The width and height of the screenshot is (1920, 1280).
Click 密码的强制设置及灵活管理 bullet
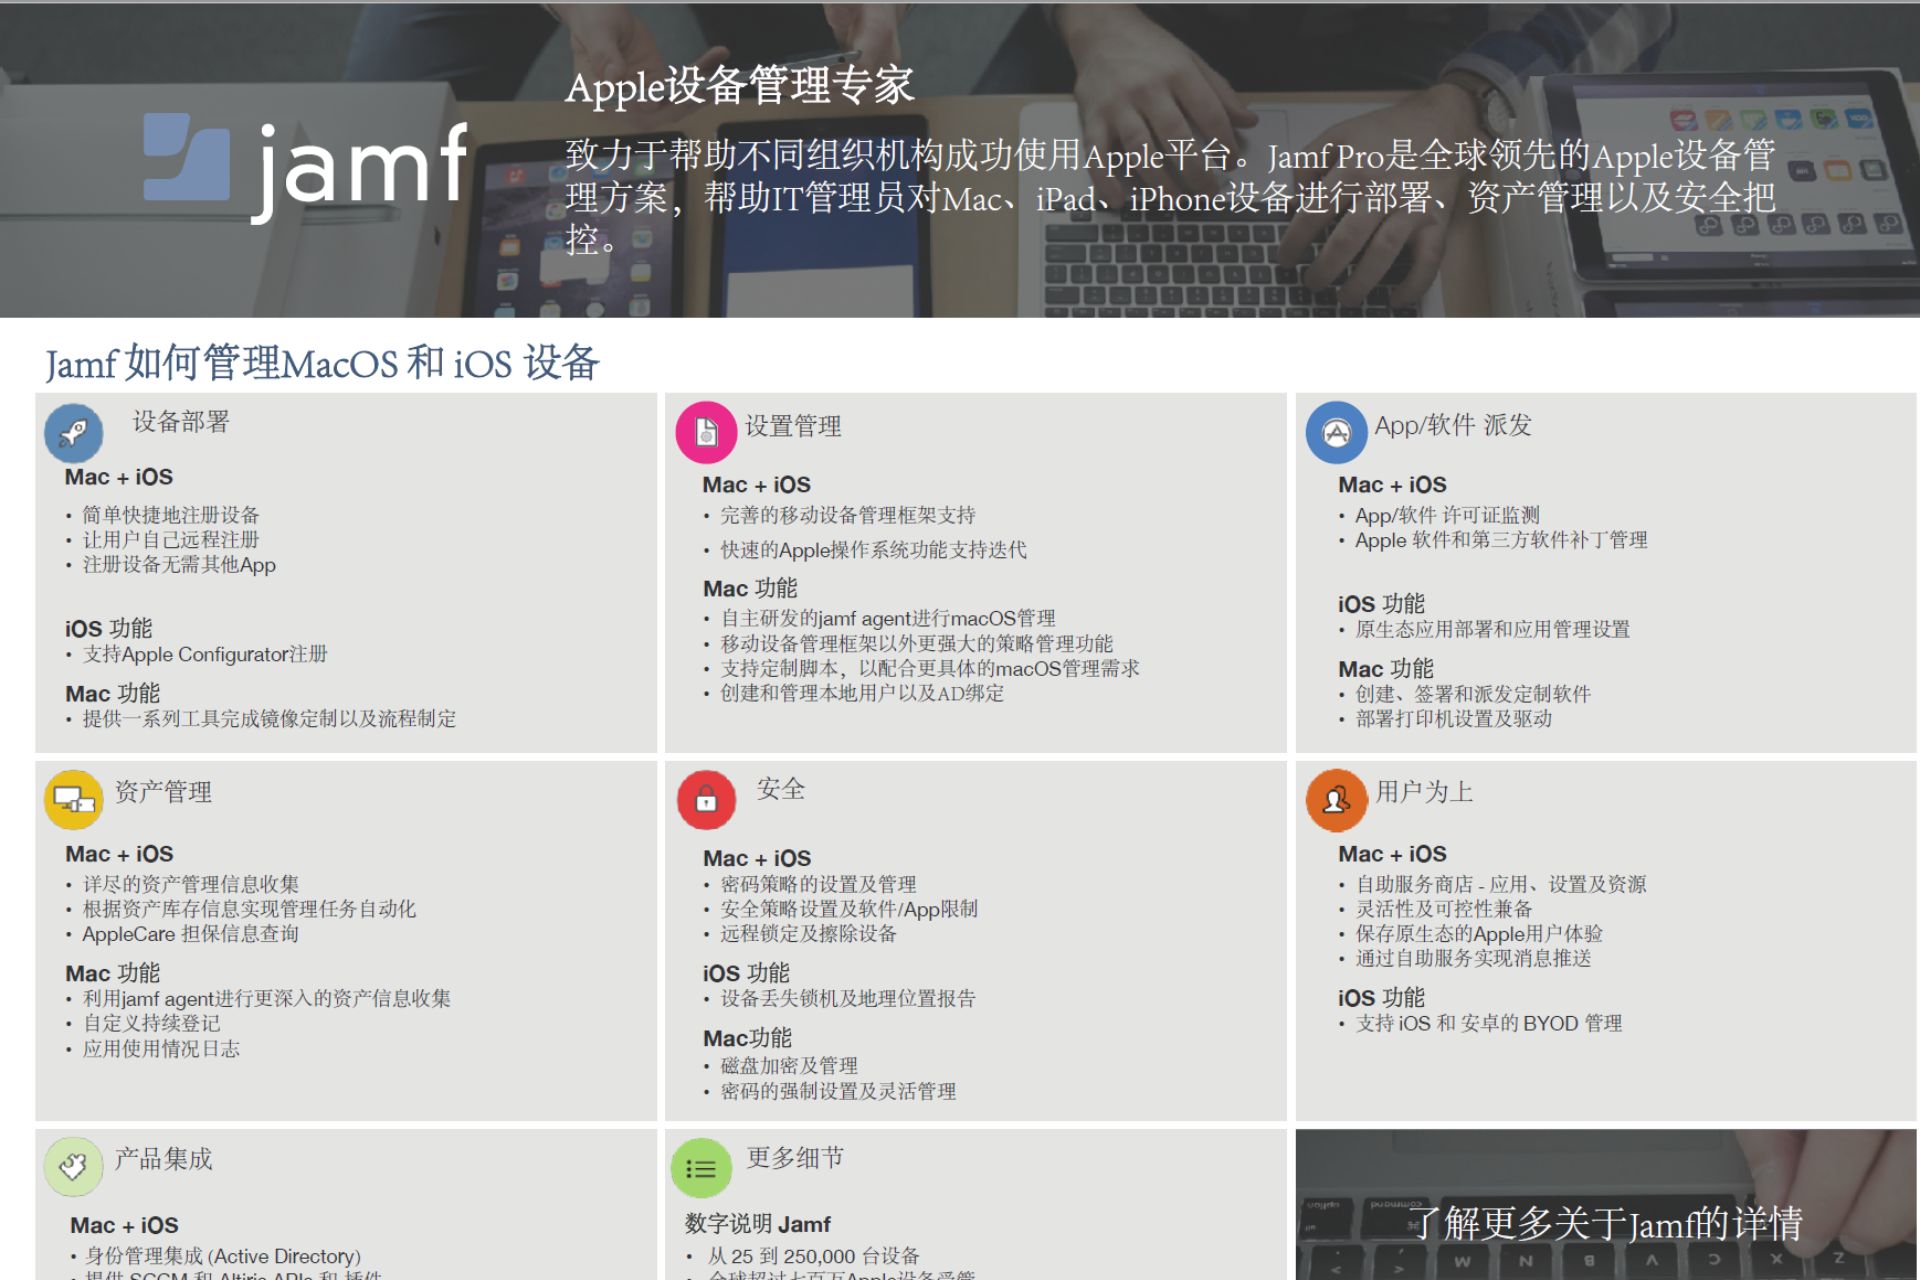[838, 1091]
